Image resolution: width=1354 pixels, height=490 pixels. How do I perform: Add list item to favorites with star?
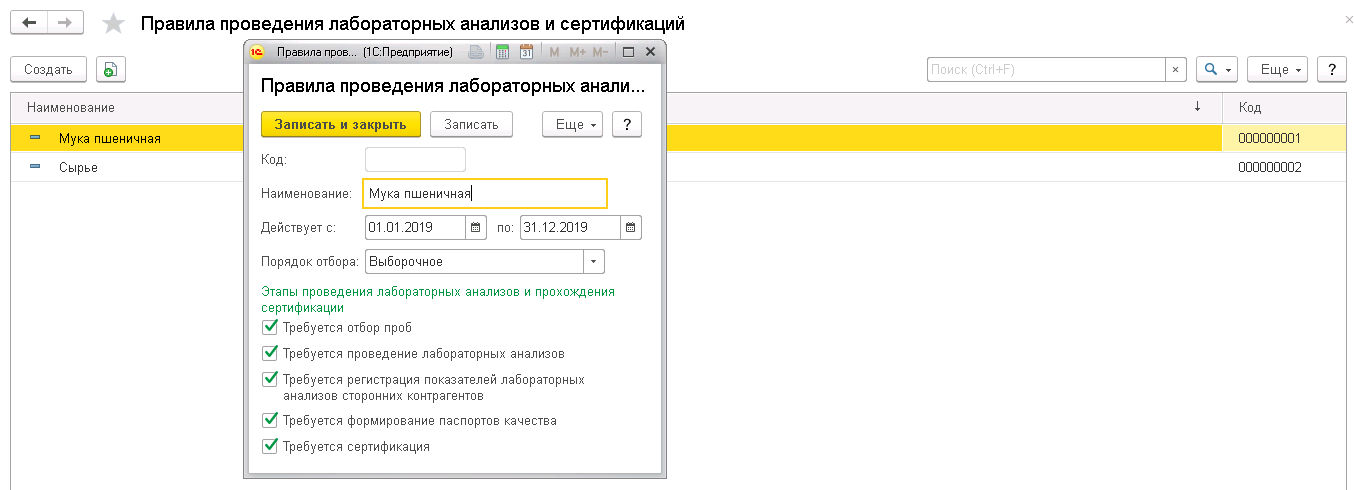[x=114, y=23]
